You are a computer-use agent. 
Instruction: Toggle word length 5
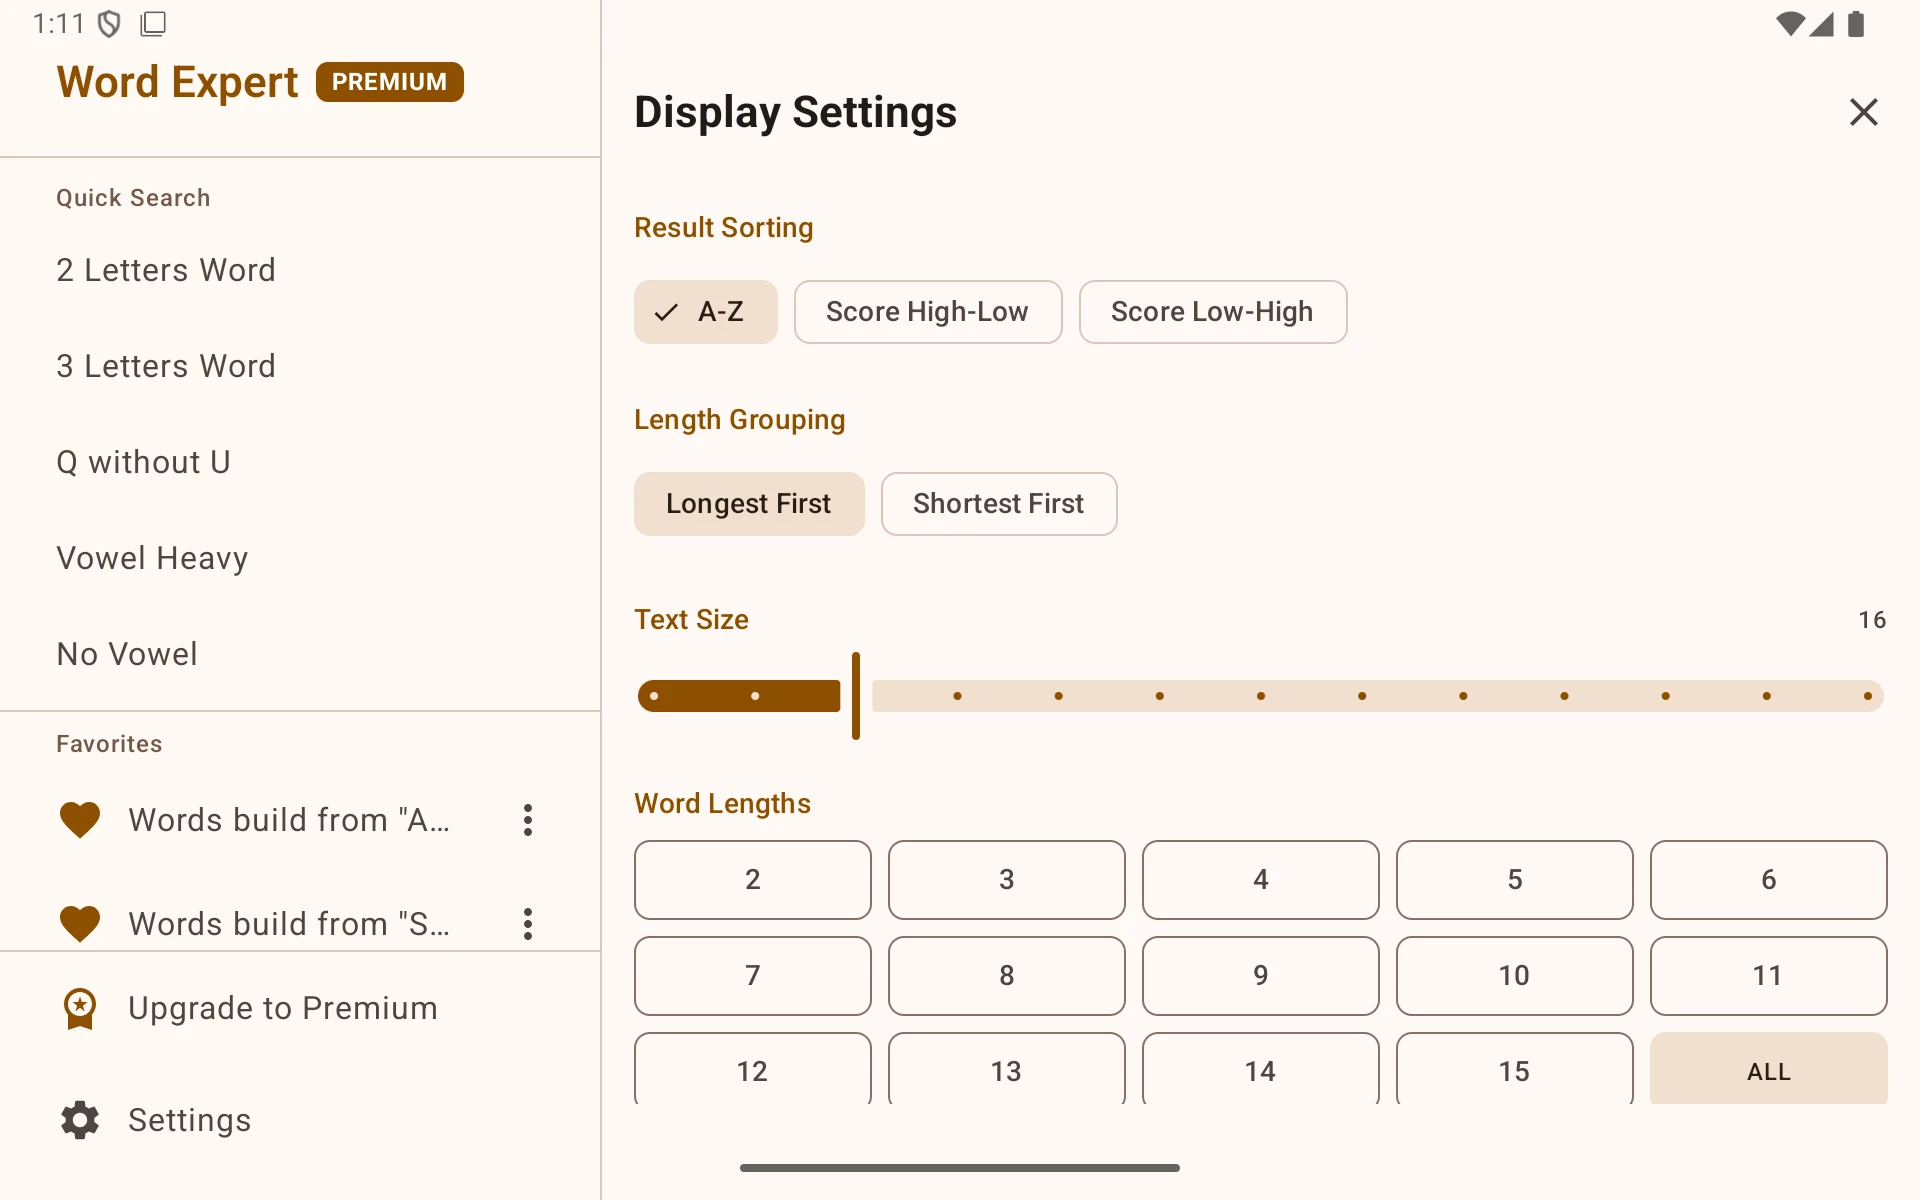point(1515,880)
